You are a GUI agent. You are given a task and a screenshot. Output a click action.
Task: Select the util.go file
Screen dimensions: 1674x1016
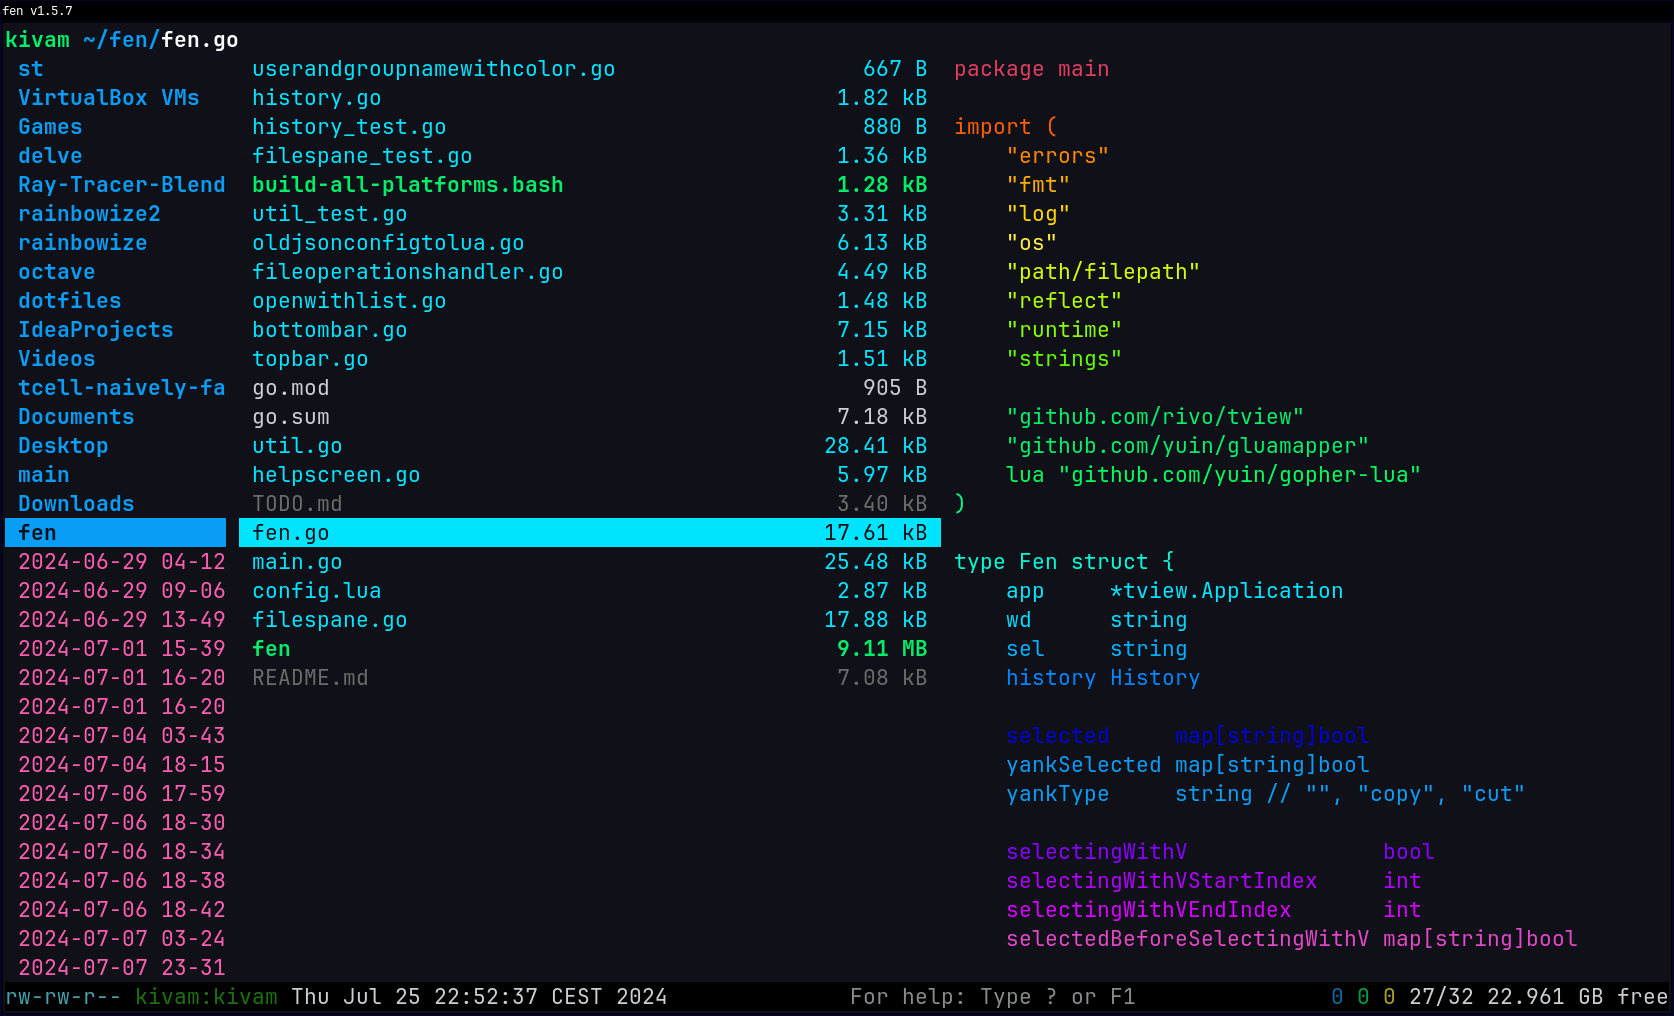590,446
